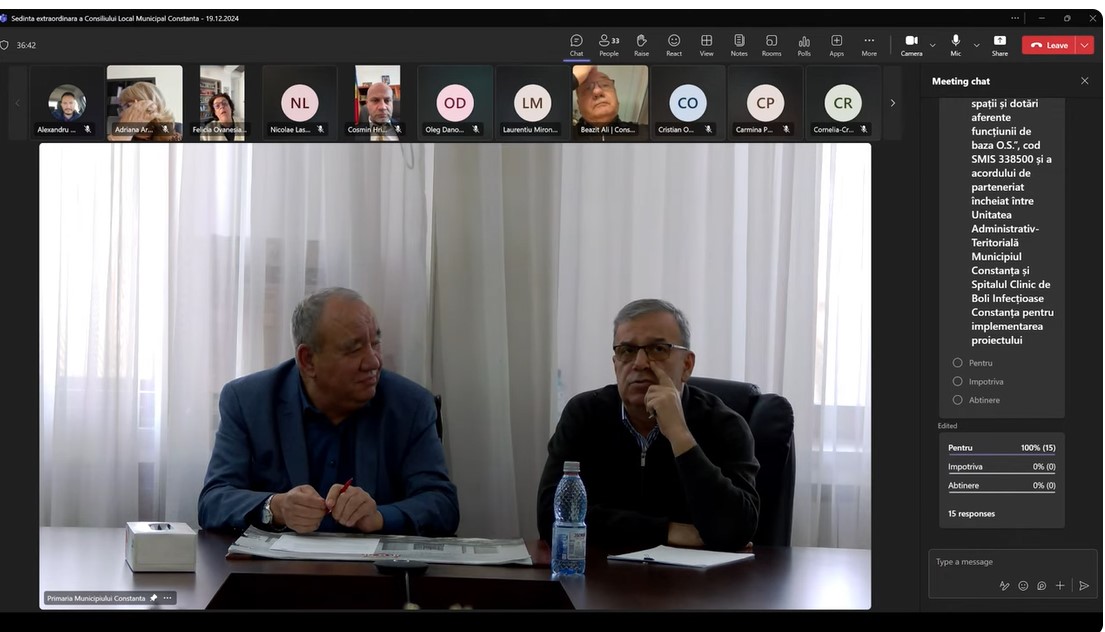Open chat attachment plus menu
Viewport: 1105px width, 632px height.
coord(1060,585)
